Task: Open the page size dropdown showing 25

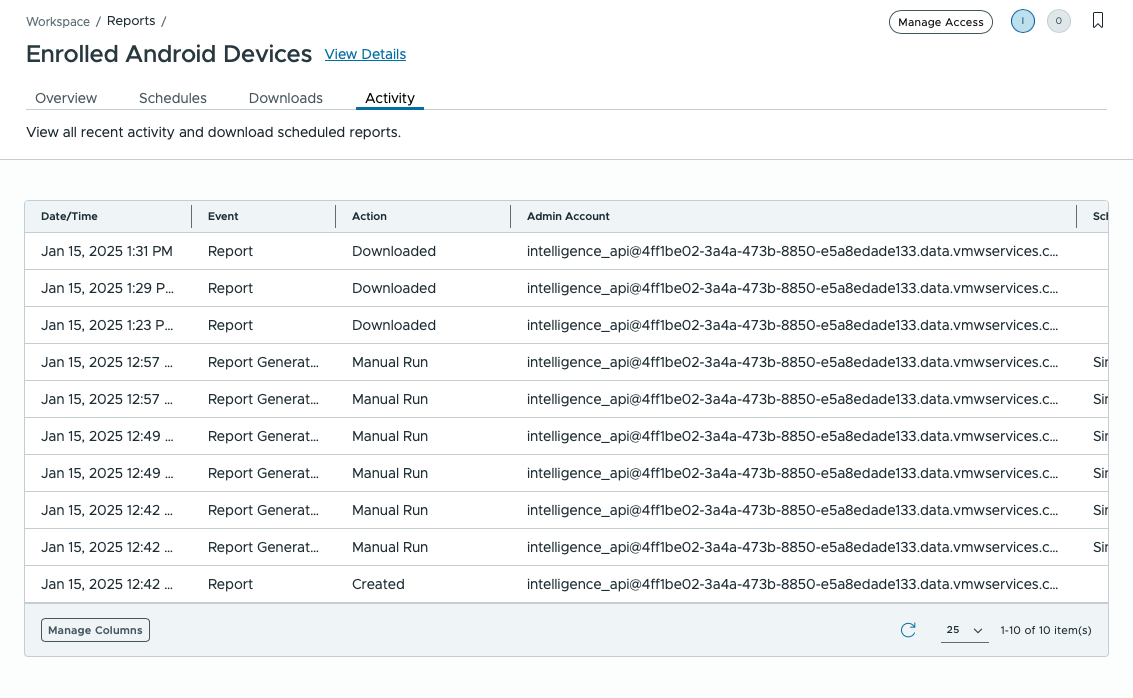Action: pos(963,630)
